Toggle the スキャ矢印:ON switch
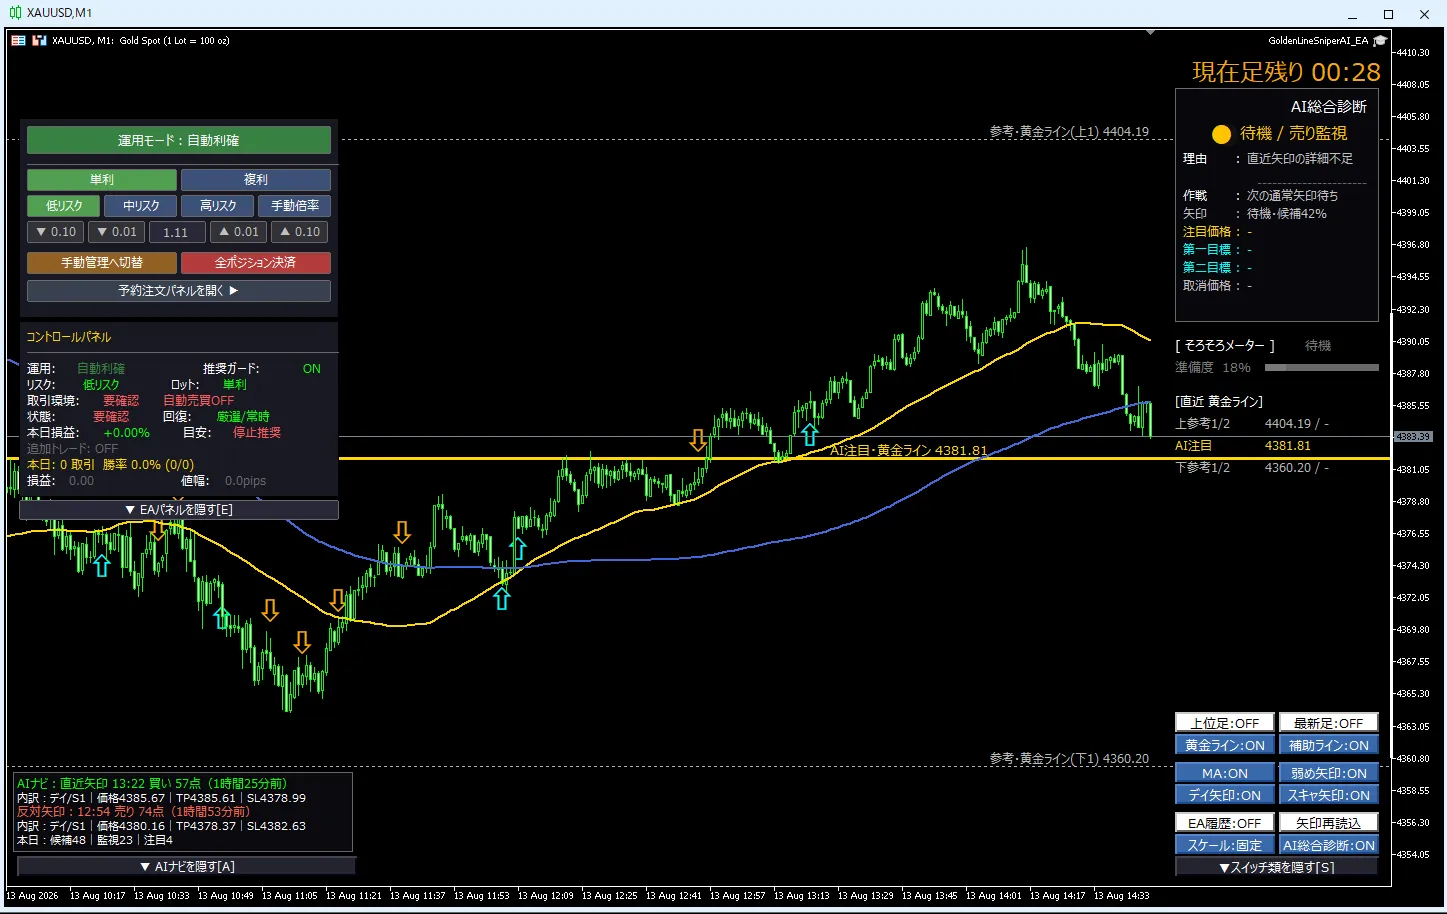The image size is (1447, 914). coord(1328,795)
